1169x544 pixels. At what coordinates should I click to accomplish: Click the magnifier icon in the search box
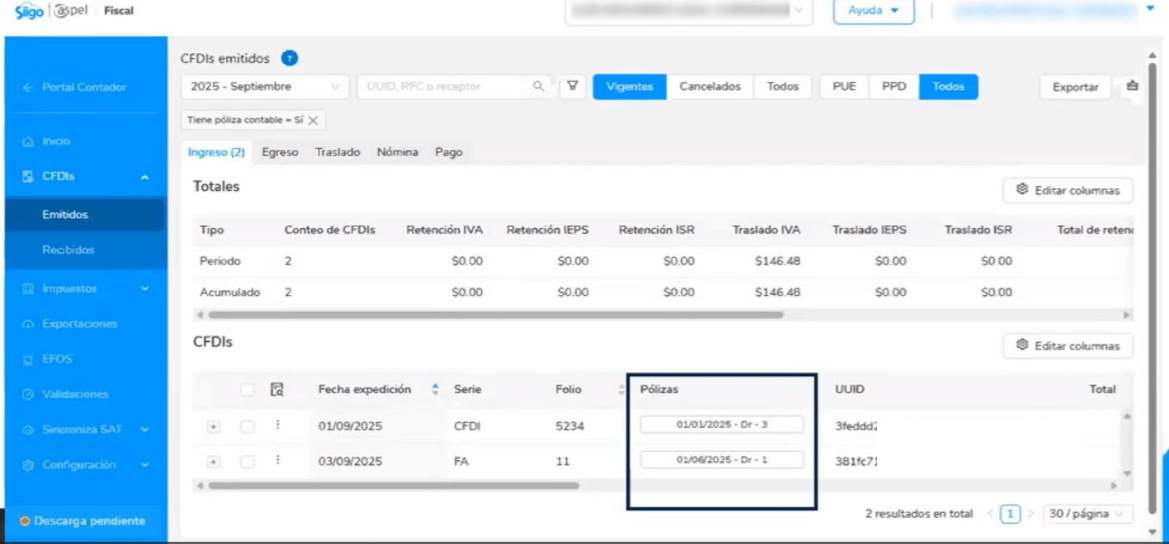pyautogui.click(x=538, y=86)
